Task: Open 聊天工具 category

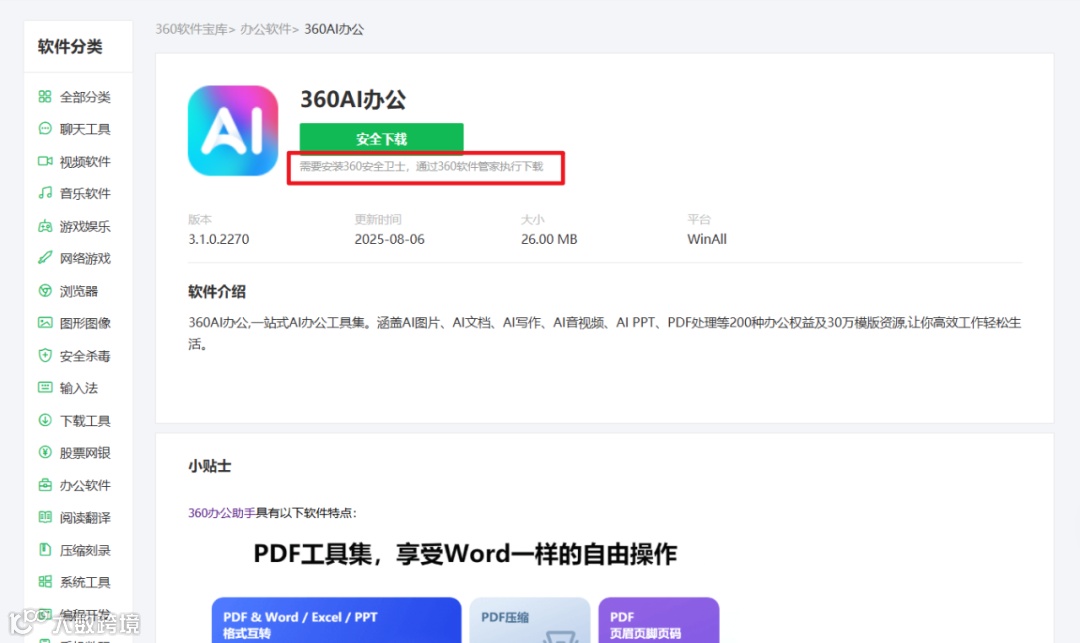Action: (85, 129)
